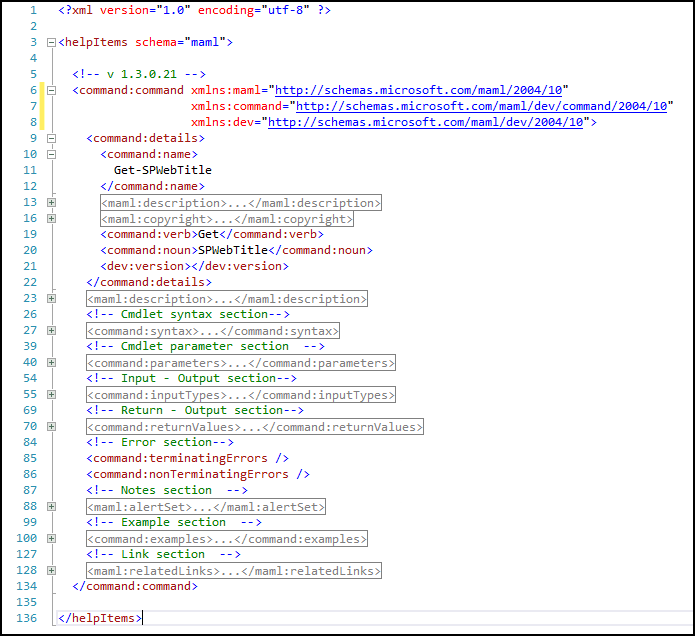This screenshot has height=636, width=695.
Task: Collapse the command:details node on line 9
Action: click(51, 138)
